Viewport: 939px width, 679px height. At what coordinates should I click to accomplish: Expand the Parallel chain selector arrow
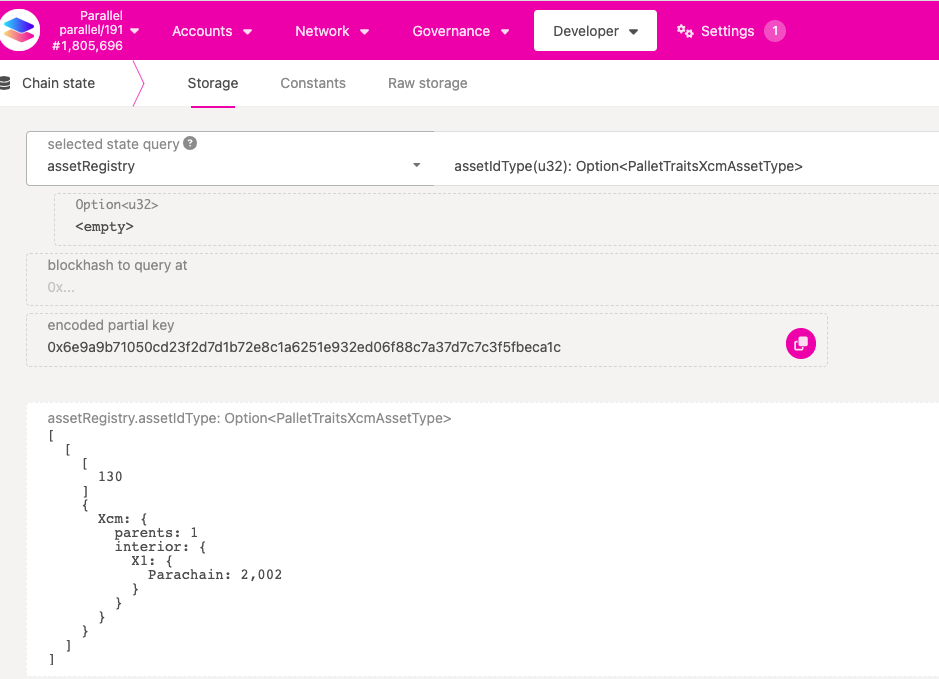[x=135, y=31]
